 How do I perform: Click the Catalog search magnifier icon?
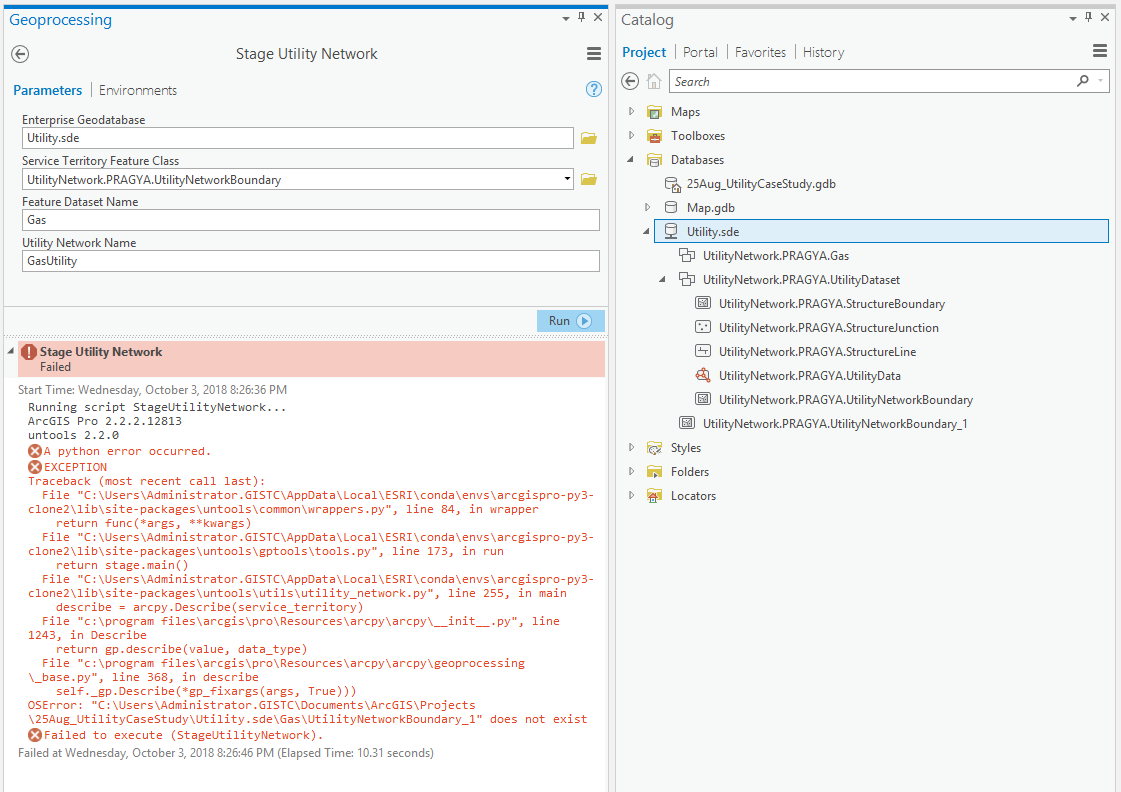coord(1083,82)
